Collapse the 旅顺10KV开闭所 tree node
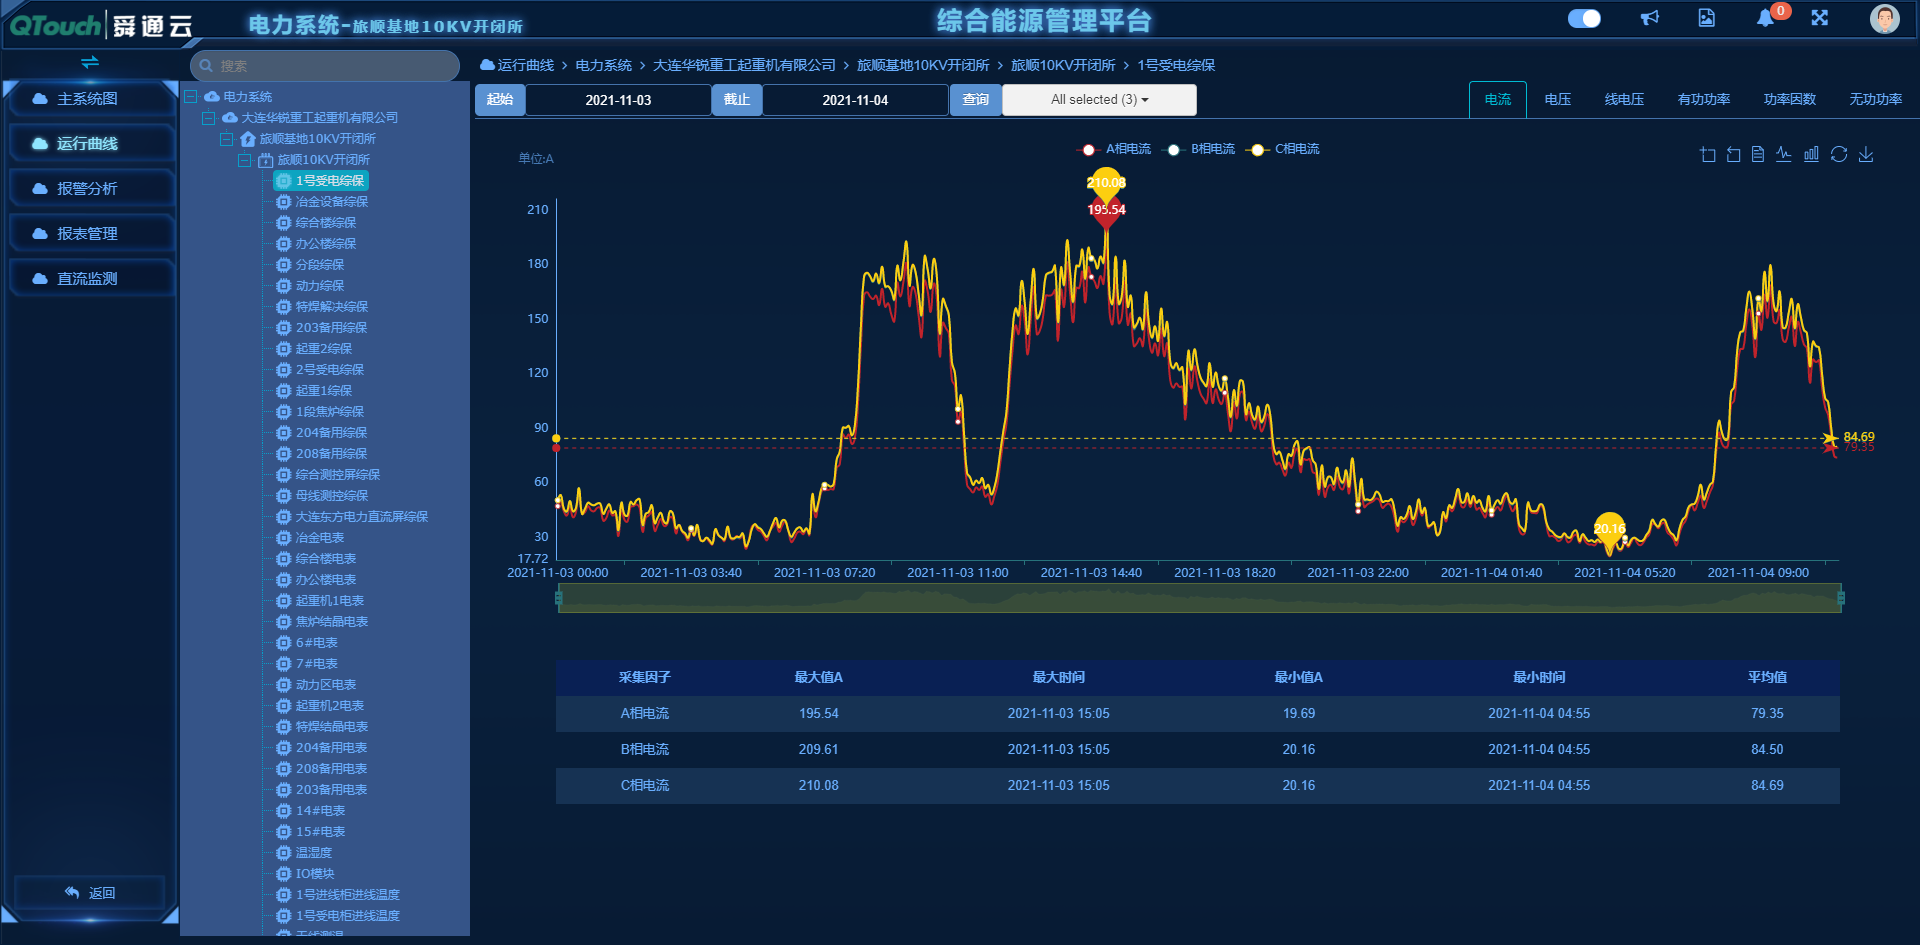The image size is (1920, 945). (x=245, y=160)
